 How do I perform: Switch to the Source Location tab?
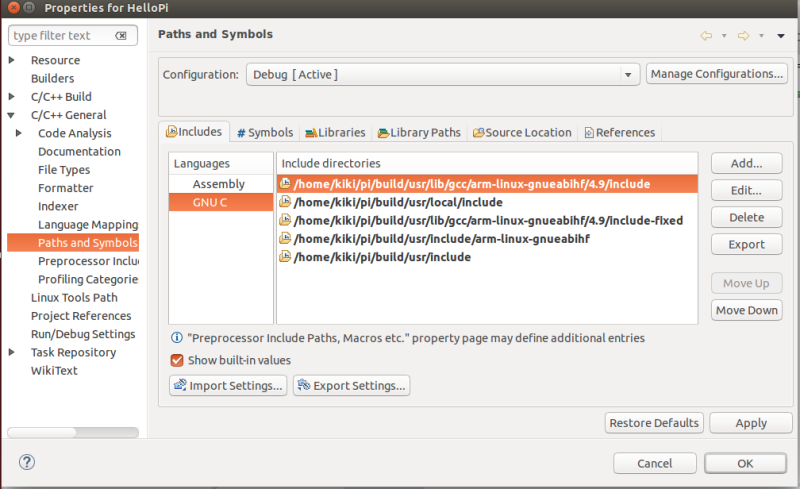pyautogui.click(x=522, y=133)
